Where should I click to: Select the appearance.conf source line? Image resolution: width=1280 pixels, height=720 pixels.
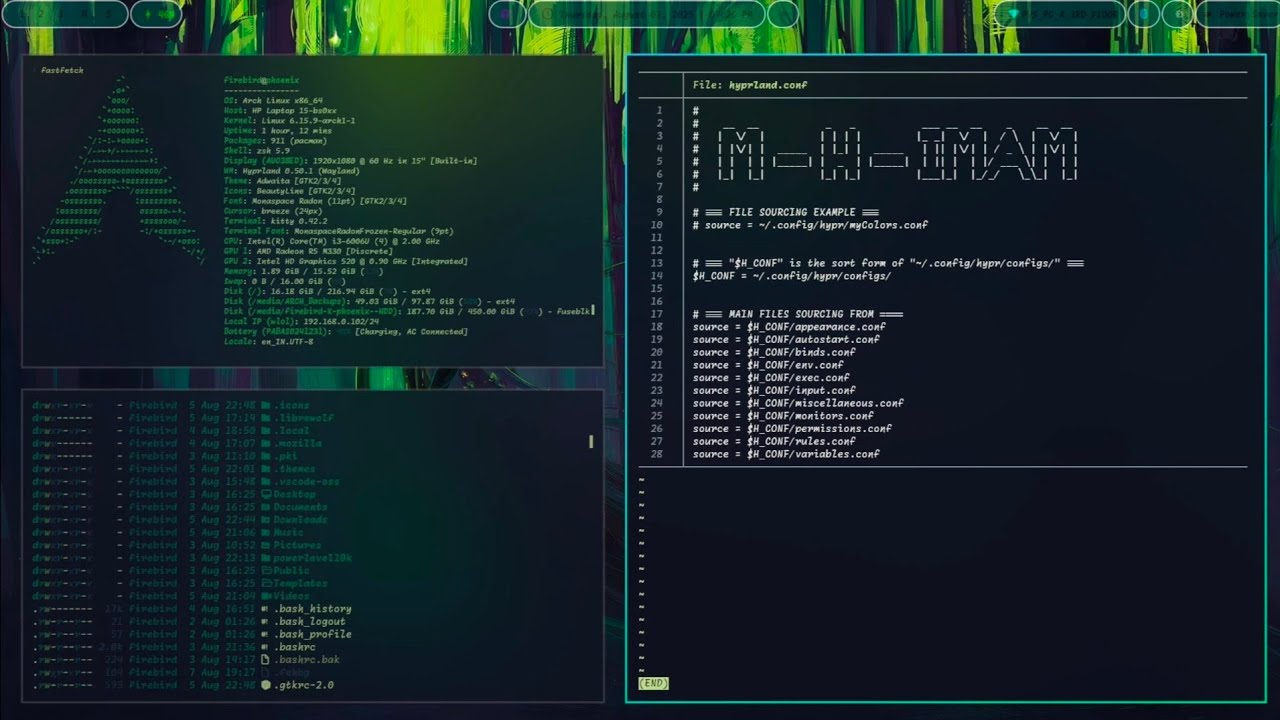(789, 327)
